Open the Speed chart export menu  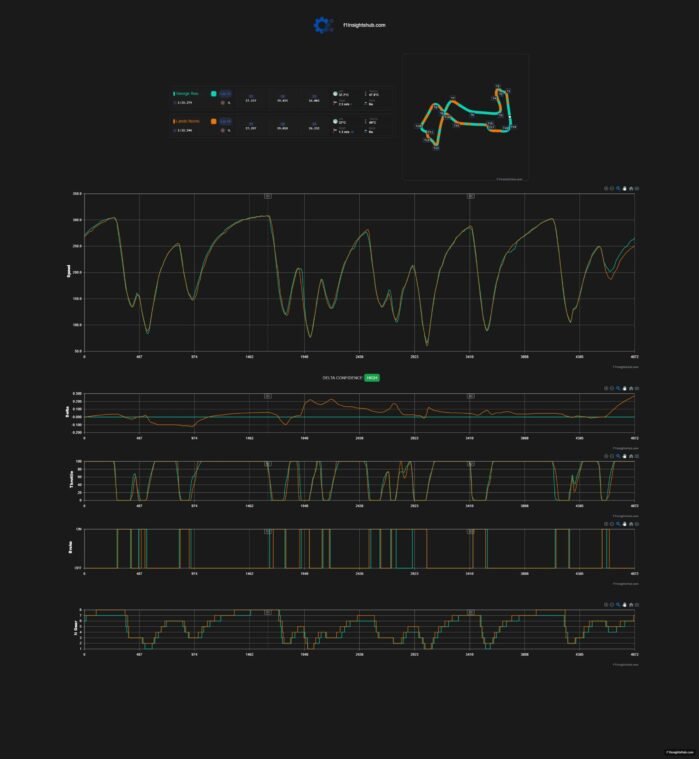pos(637,188)
